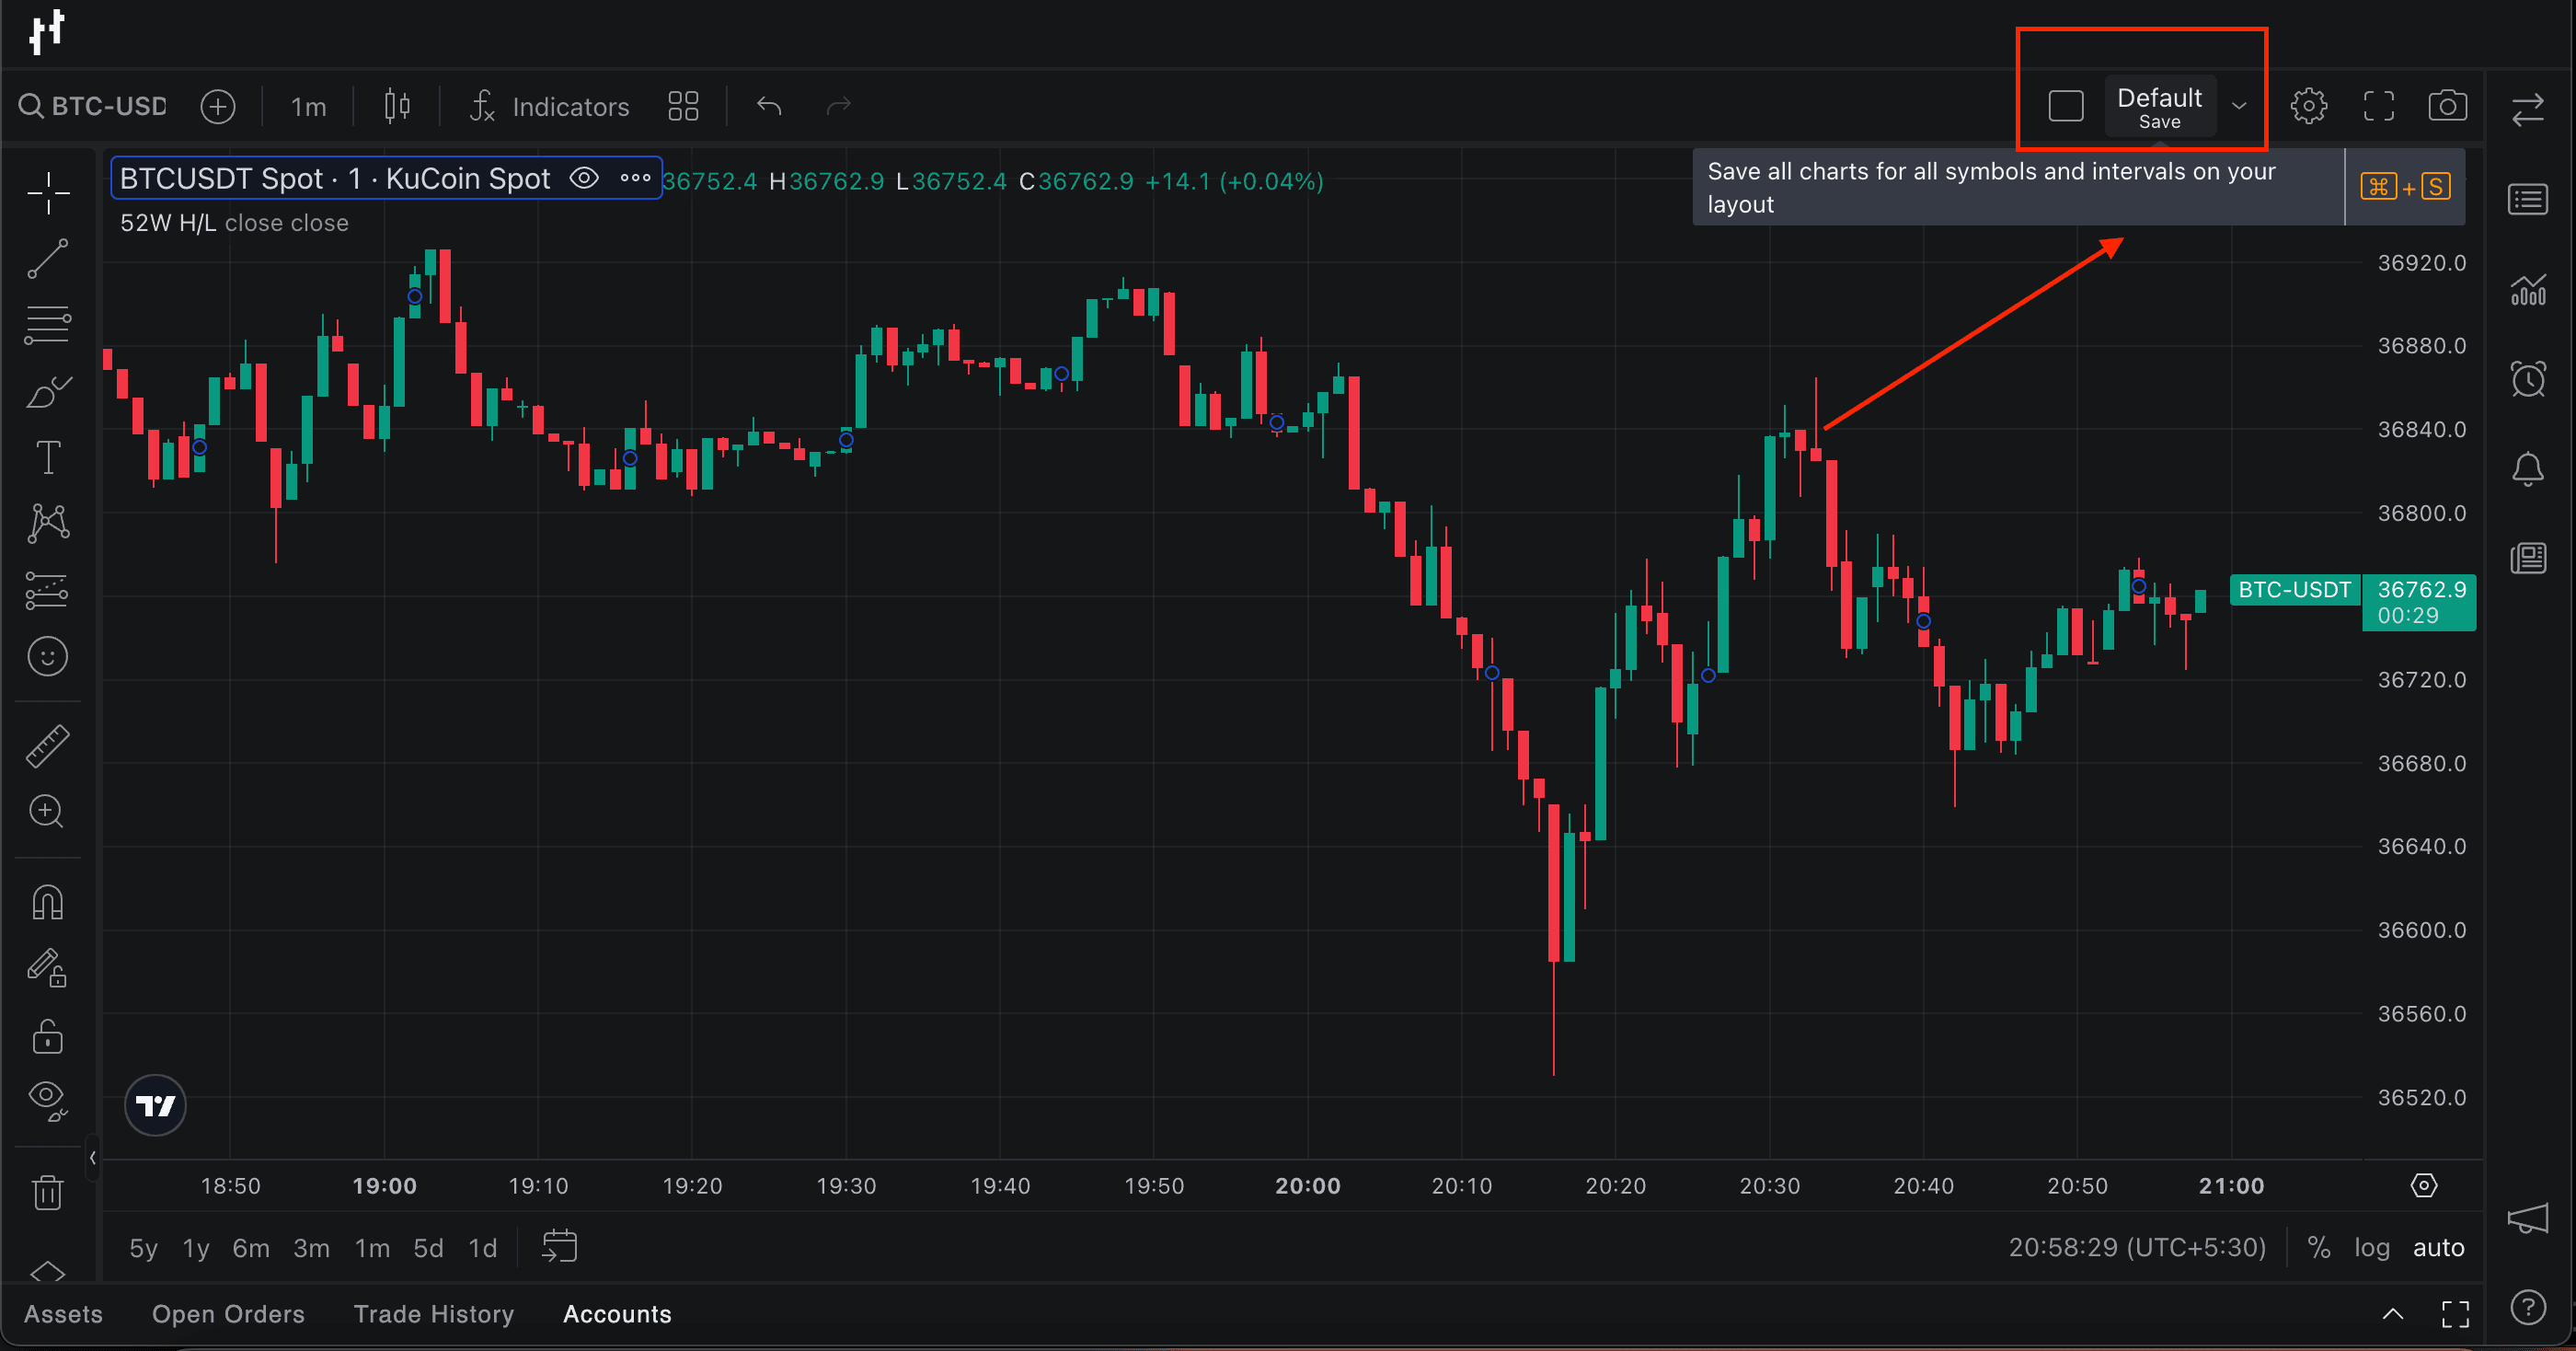Viewport: 2576px width, 1351px height.
Task: Select the trend line drawing tool
Action: coord(47,258)
